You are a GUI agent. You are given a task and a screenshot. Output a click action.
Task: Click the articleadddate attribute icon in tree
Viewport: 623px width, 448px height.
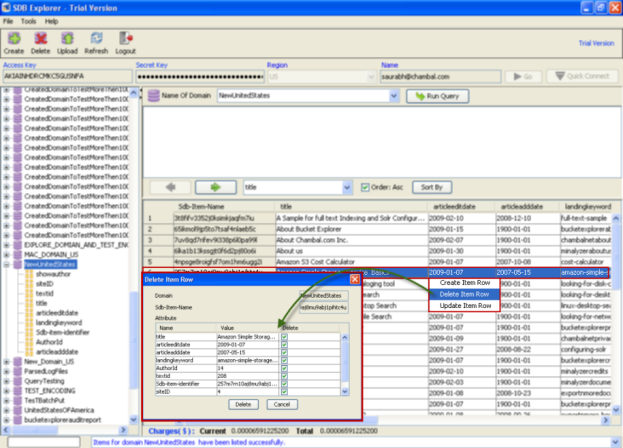(x=29, y=352)
